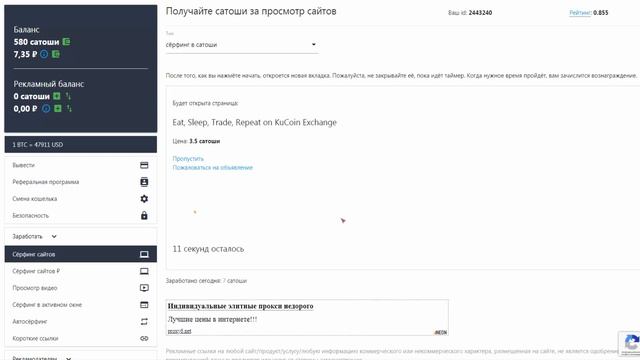
Task: Click withdraw icon next to 580 сатоши
Action: pos(66,42)
